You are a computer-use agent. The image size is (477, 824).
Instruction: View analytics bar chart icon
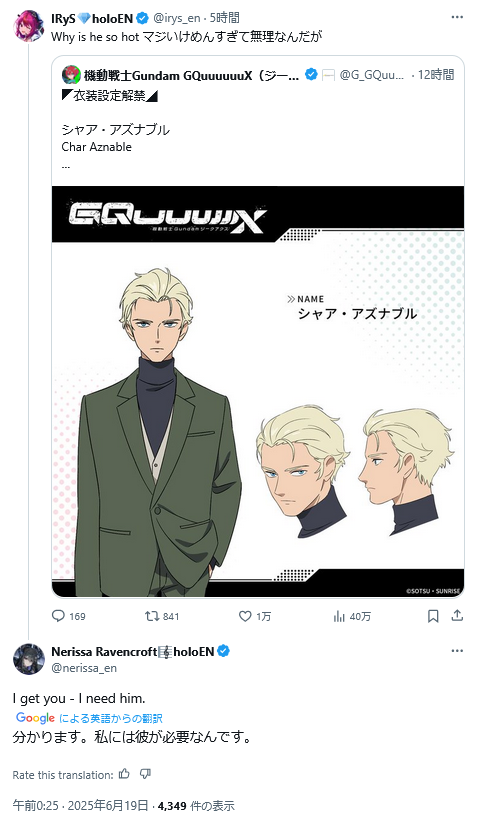coord(339,616)
